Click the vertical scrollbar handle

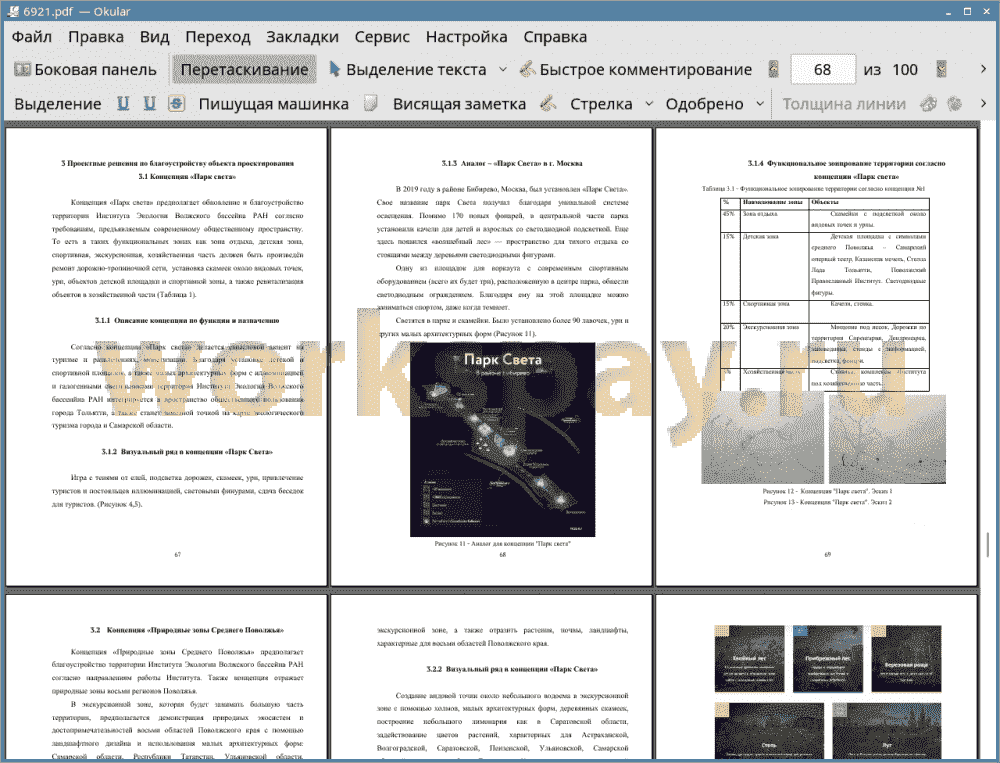pos(988,544)
